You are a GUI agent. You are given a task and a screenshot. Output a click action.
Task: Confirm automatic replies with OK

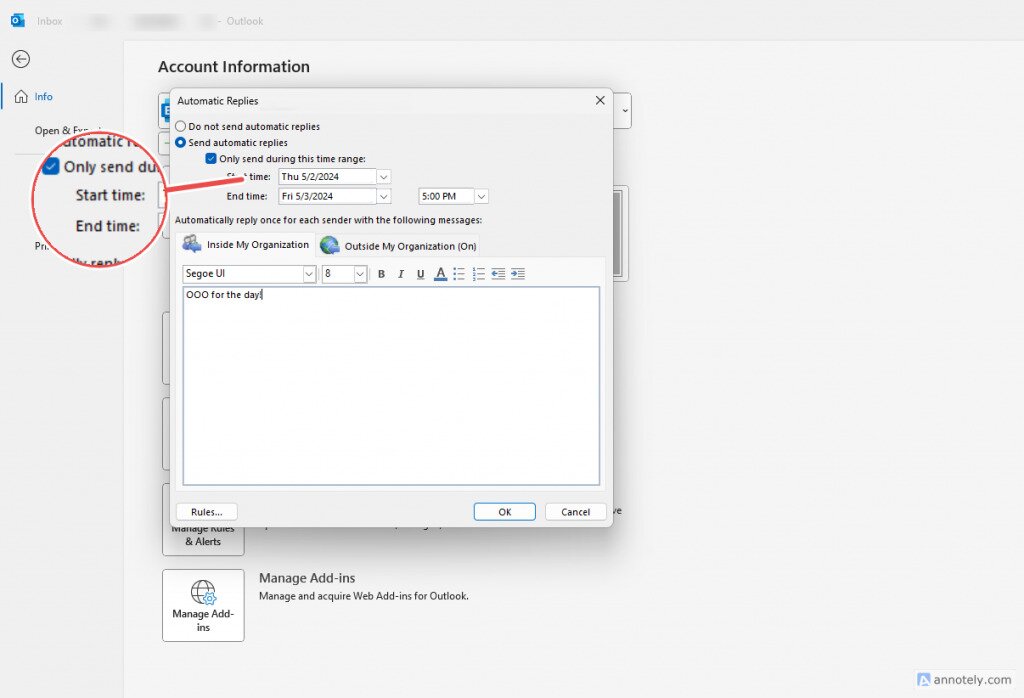[x=504, y=511]
